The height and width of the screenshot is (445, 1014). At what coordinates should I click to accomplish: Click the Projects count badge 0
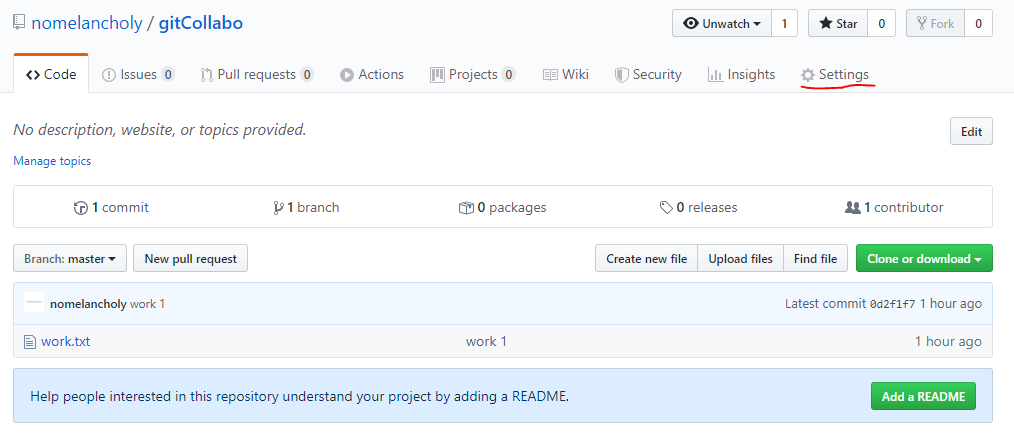pos(508,75)
